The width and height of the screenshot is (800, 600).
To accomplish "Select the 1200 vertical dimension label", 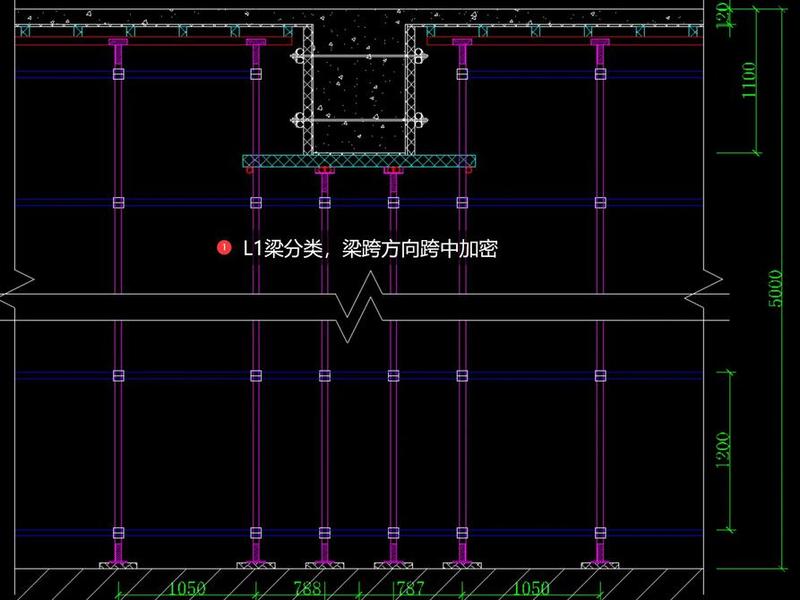I will point(723,449).
